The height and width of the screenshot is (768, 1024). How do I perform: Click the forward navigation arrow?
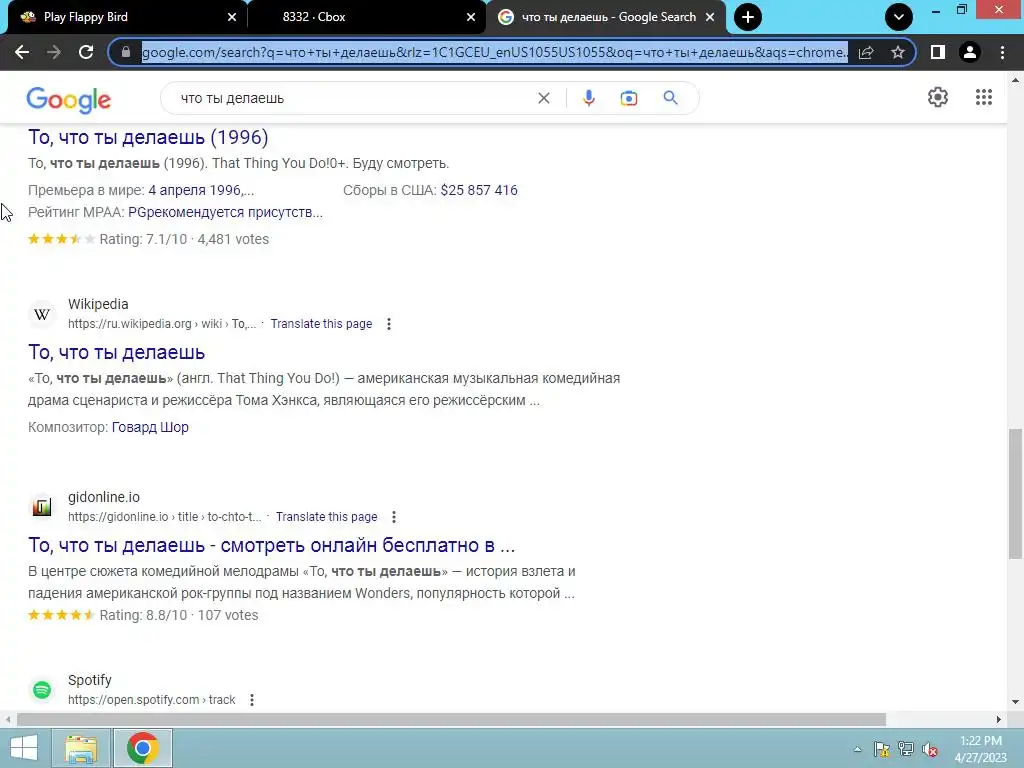[54, 52]
